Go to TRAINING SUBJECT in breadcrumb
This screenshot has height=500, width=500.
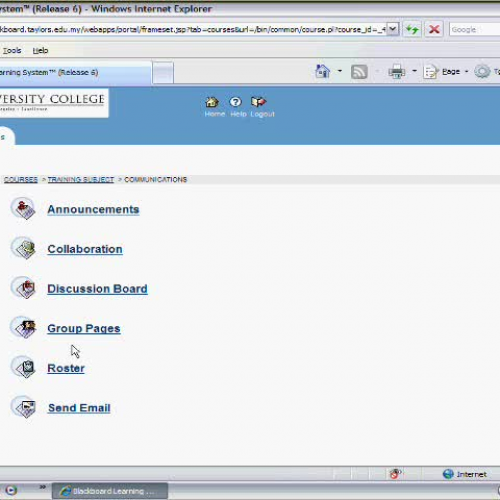tap(81, 179)
